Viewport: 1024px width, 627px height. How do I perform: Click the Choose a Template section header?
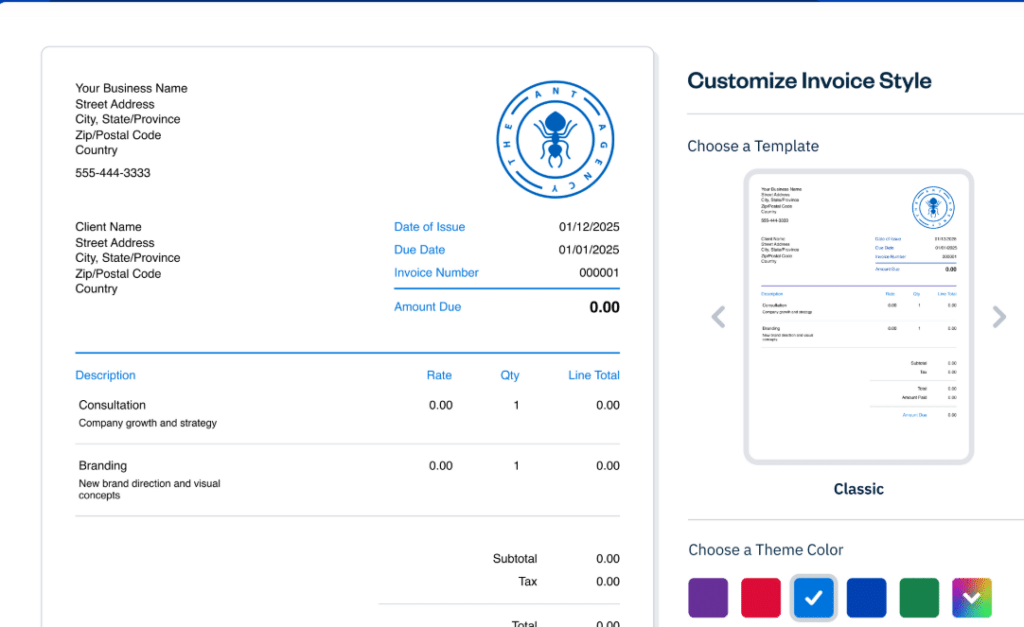click(753, 146)
